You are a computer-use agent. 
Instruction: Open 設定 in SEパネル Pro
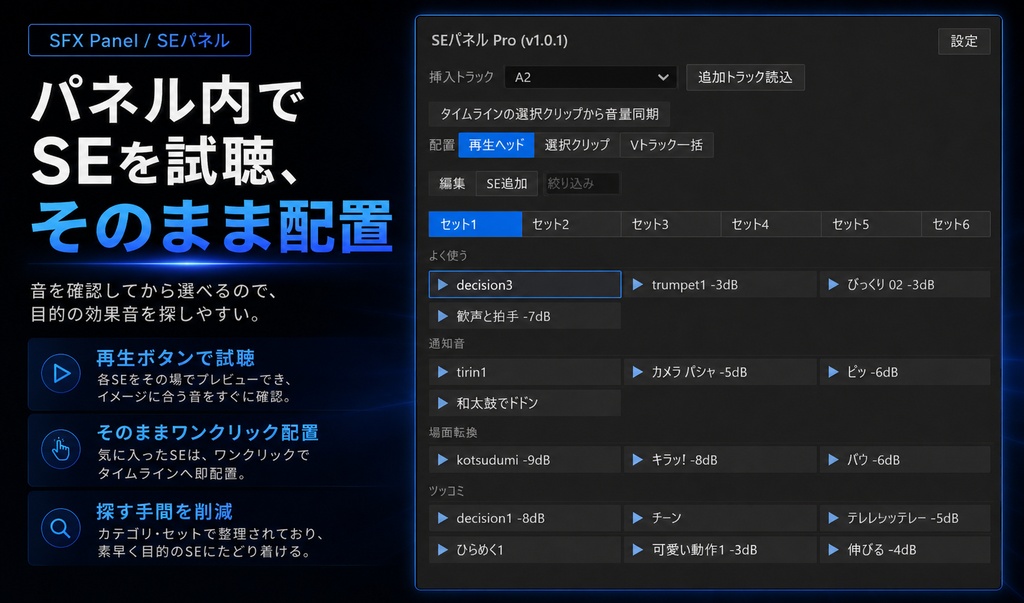964,41
